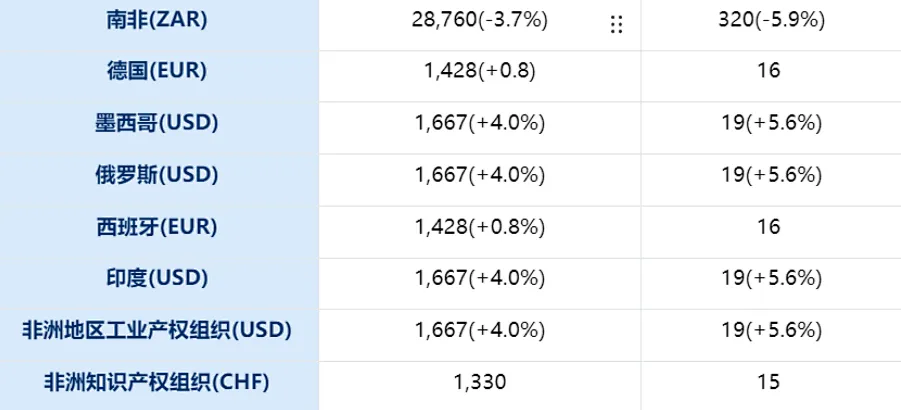Select the 南非(ZAR) row header cell

coord(160,19)
